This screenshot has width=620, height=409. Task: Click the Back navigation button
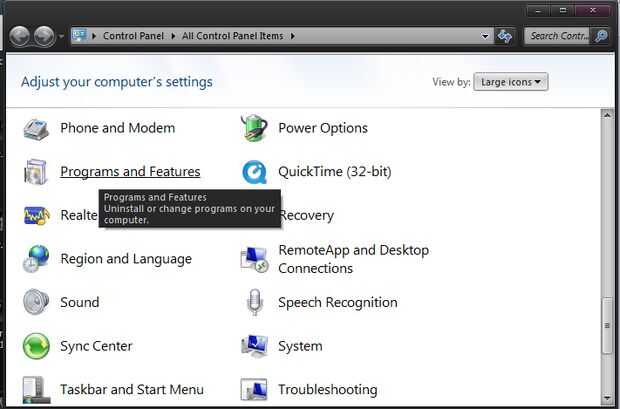pos(20,36)
